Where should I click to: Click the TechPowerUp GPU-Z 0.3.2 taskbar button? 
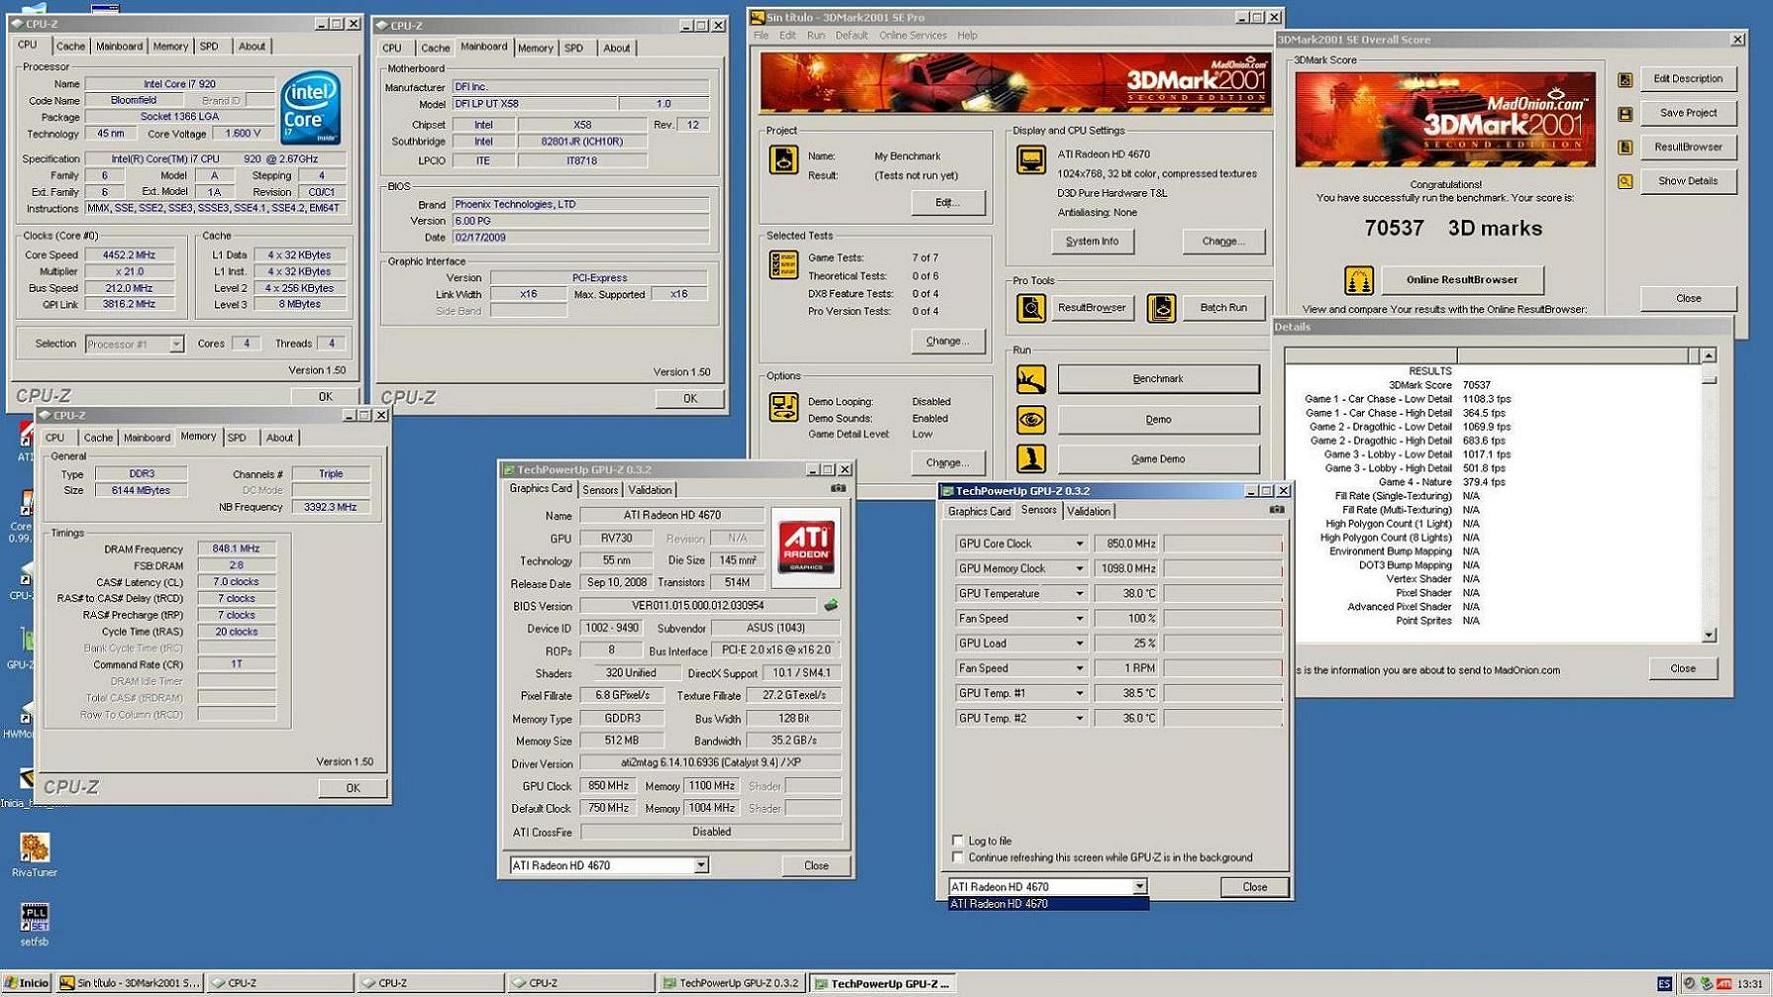pyautogui.click(x=731, y=983)
